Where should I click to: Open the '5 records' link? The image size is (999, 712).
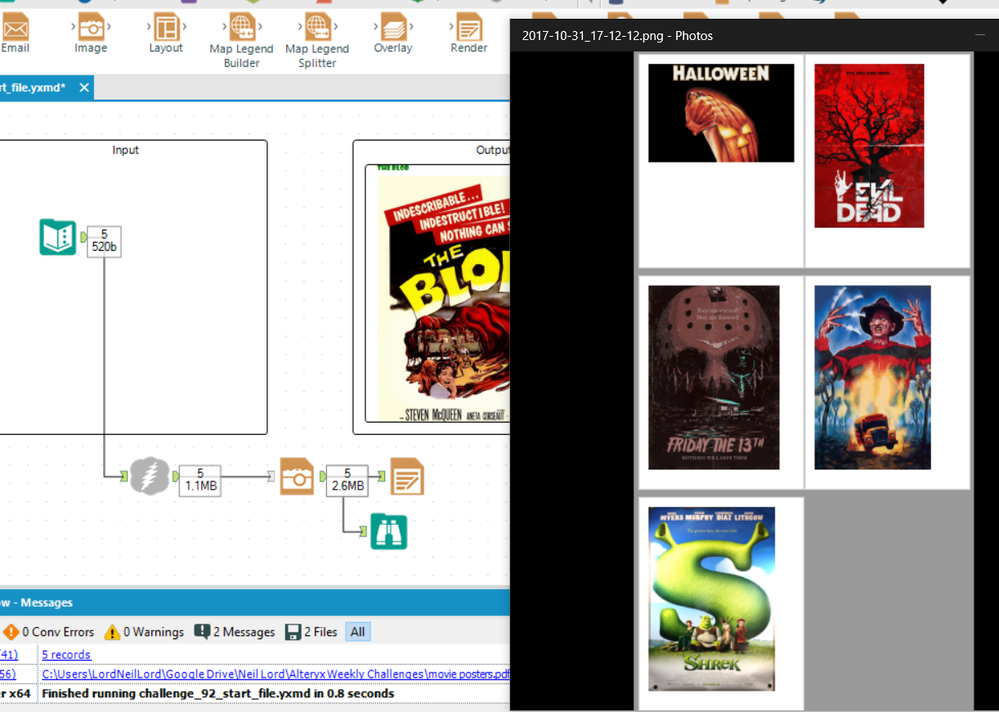click(x=66, y=655)
